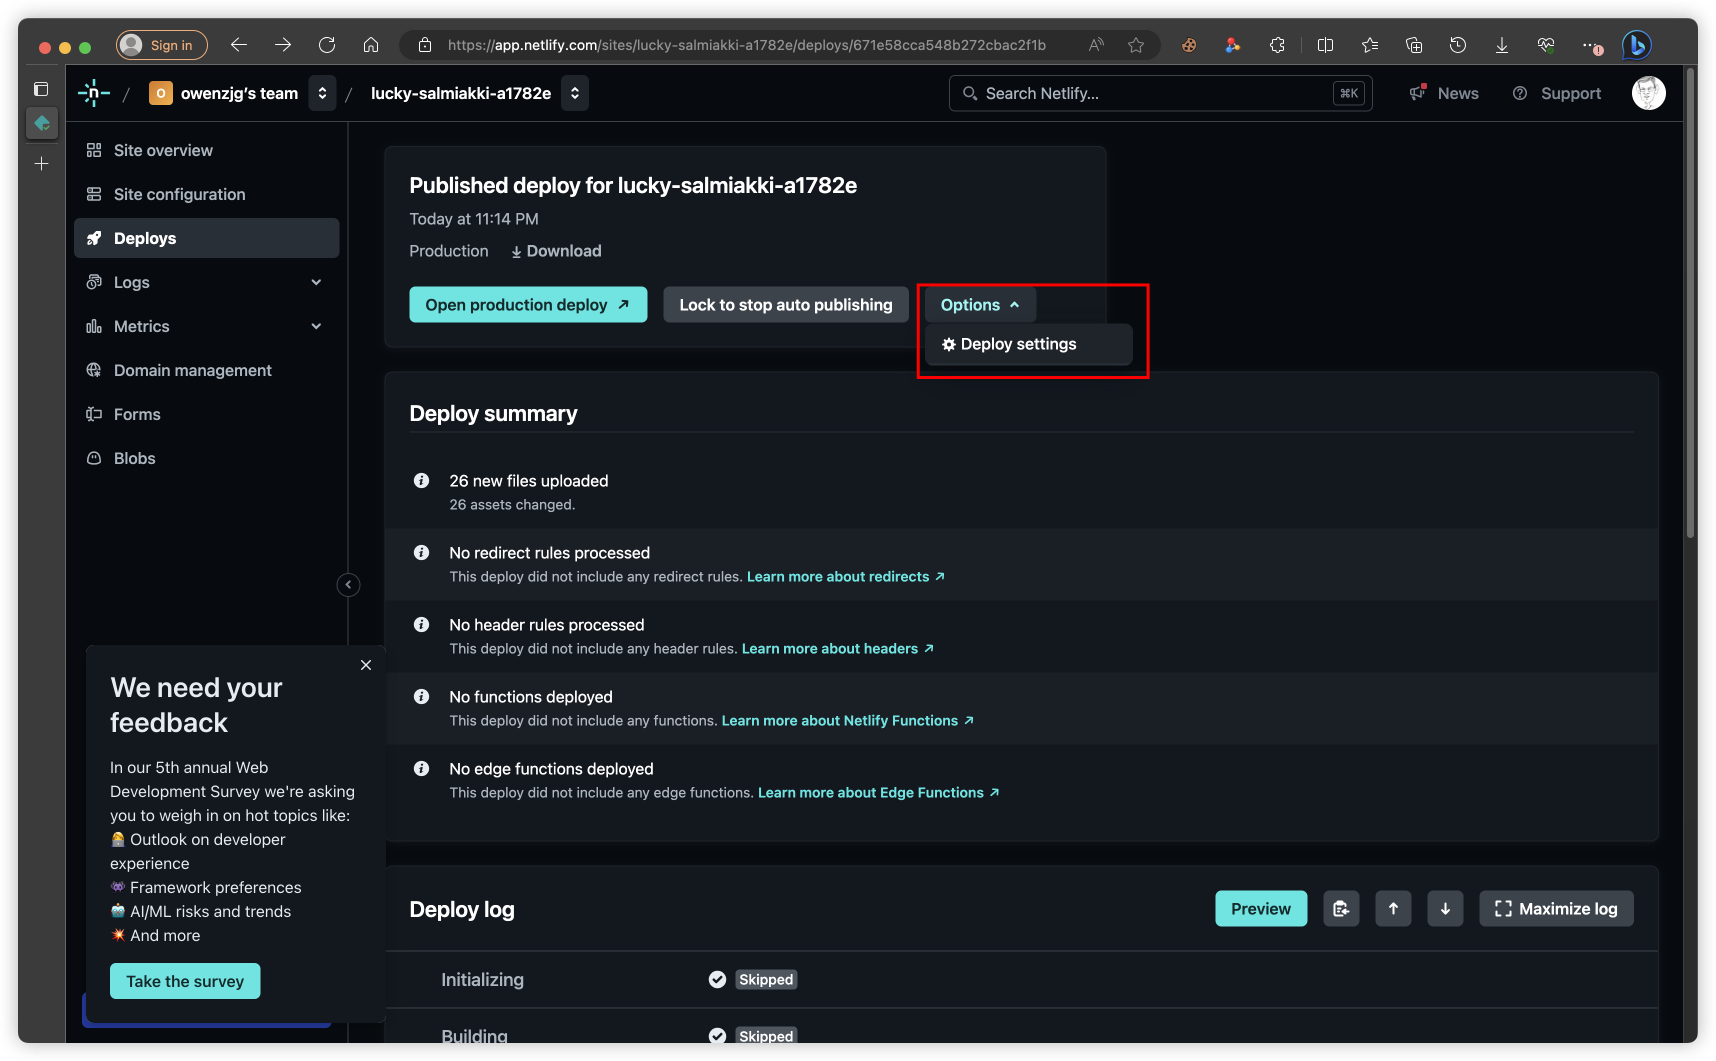The height and width of the screenshot is (1061, 1716).
Task: Open user profile avatar menu
Action: (1648, 93)
